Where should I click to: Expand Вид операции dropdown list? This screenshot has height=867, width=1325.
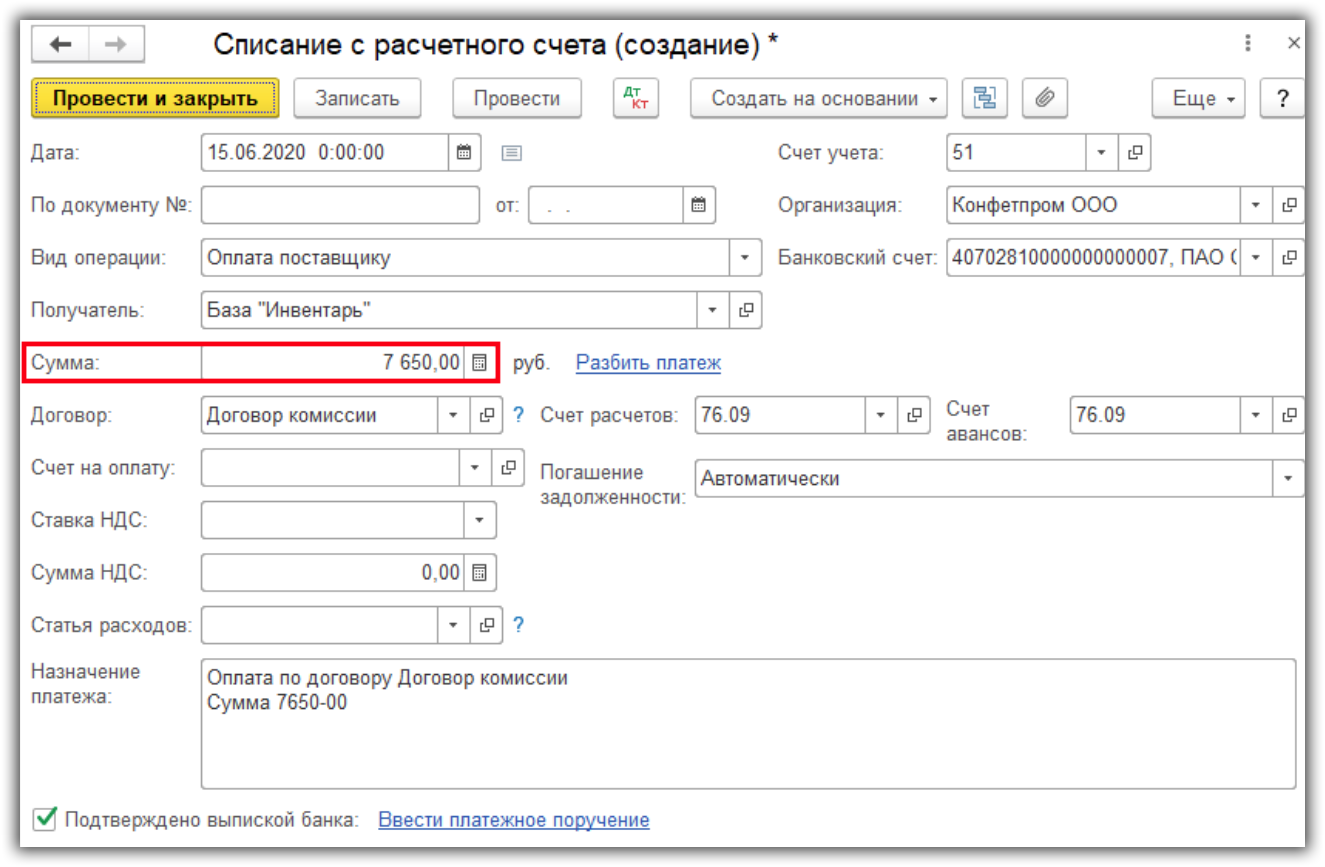click(x=744, y=258)
